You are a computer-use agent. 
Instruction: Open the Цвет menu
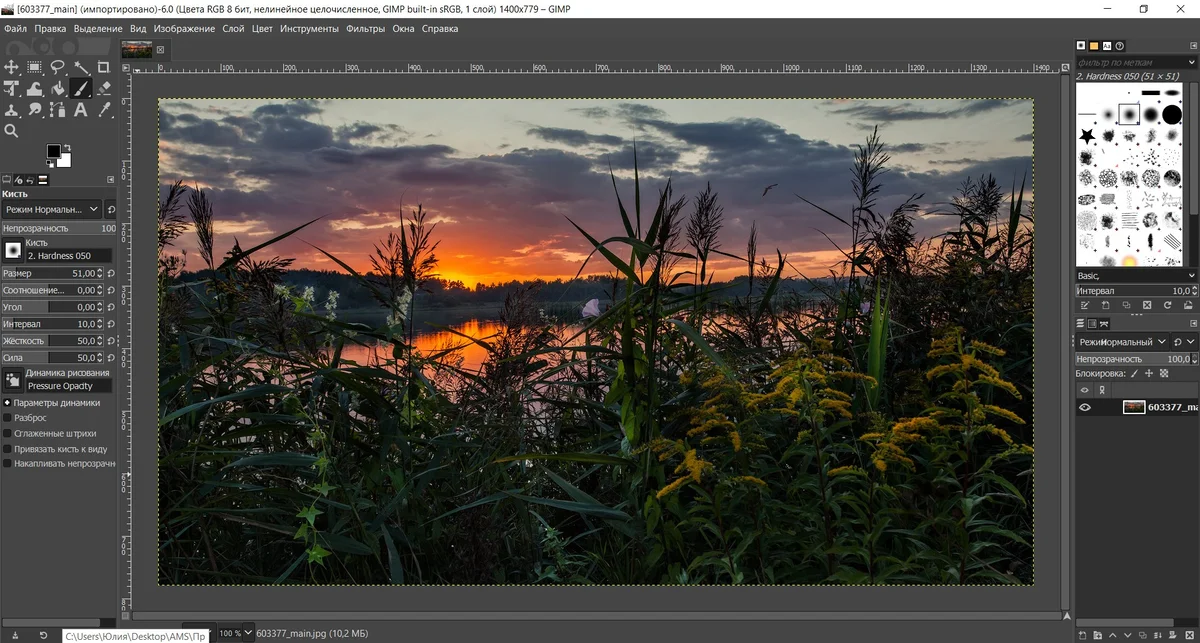[x=261, y=28]
